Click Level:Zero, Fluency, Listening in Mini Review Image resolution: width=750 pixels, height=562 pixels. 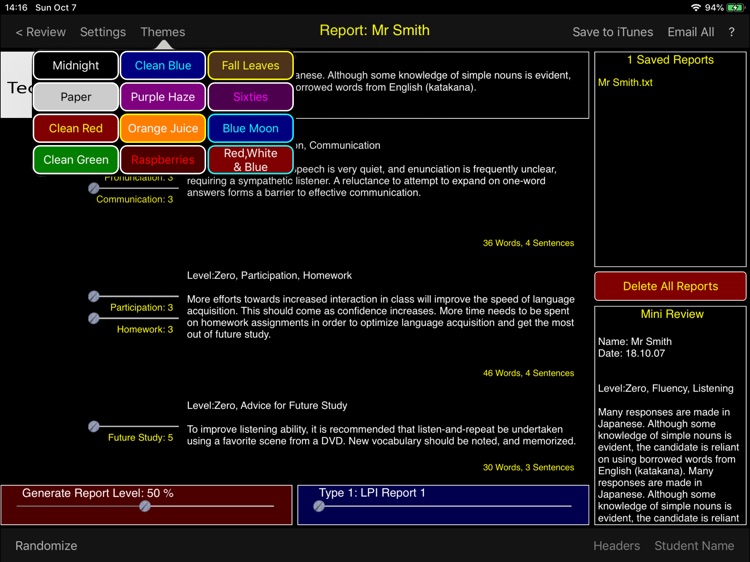[665, 388]
